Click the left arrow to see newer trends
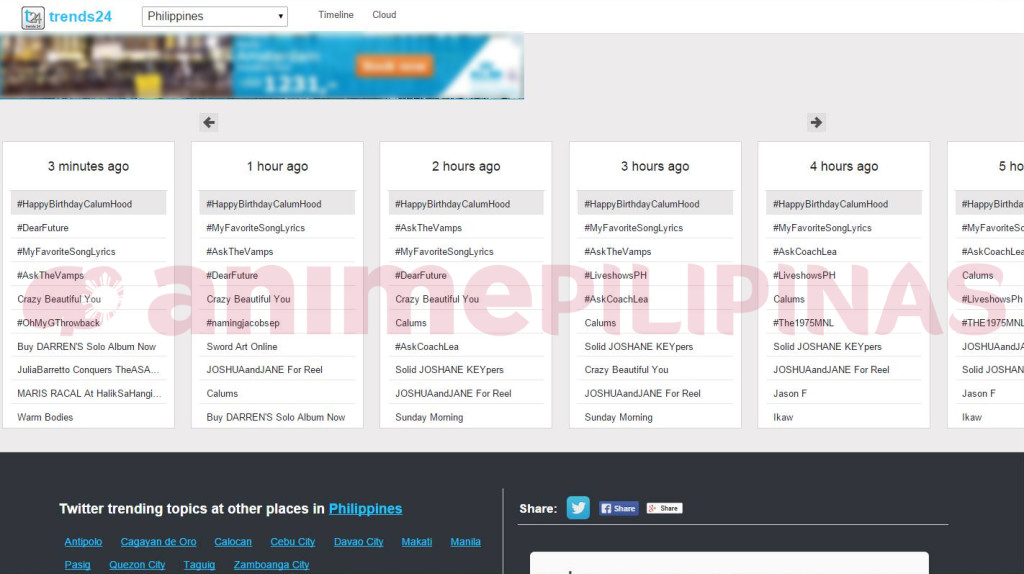 pyautogui.click(x=209, y=122)
